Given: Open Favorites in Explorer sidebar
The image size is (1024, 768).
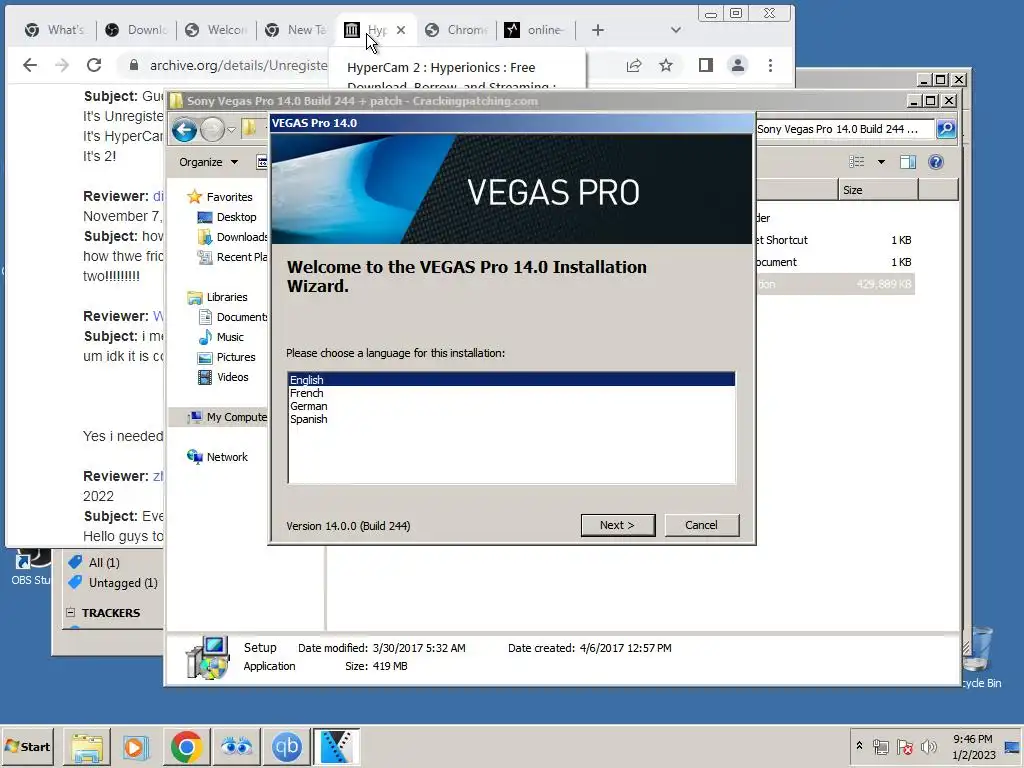Looking at the screenshot, I should pos(220,197).
